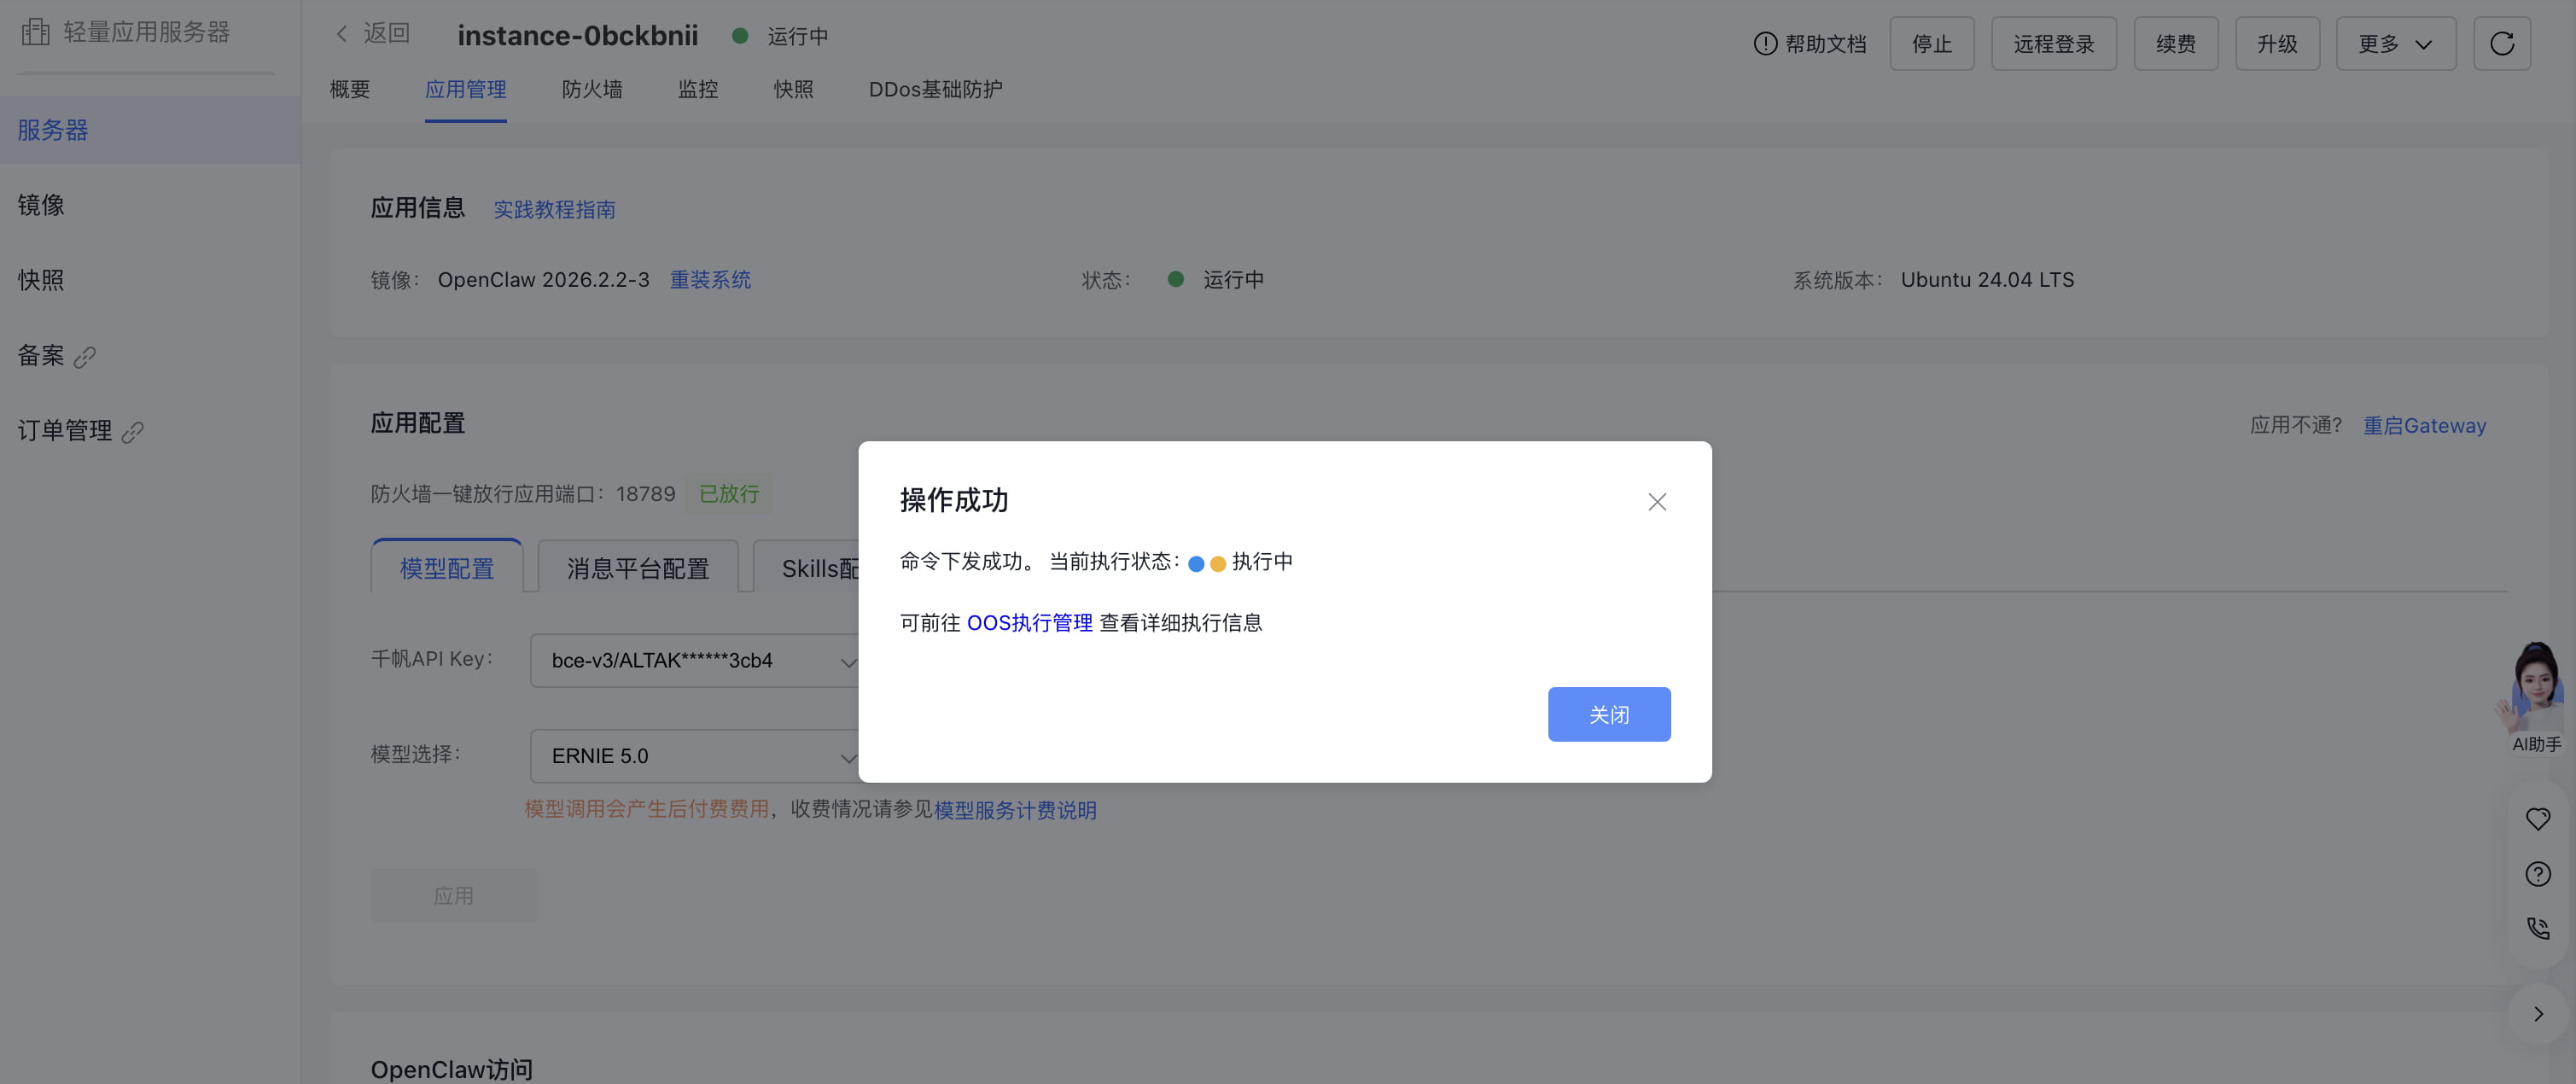Click the phone contact icon
This screenshot has width=2576, height=1084.
[x=2537, y=929]
